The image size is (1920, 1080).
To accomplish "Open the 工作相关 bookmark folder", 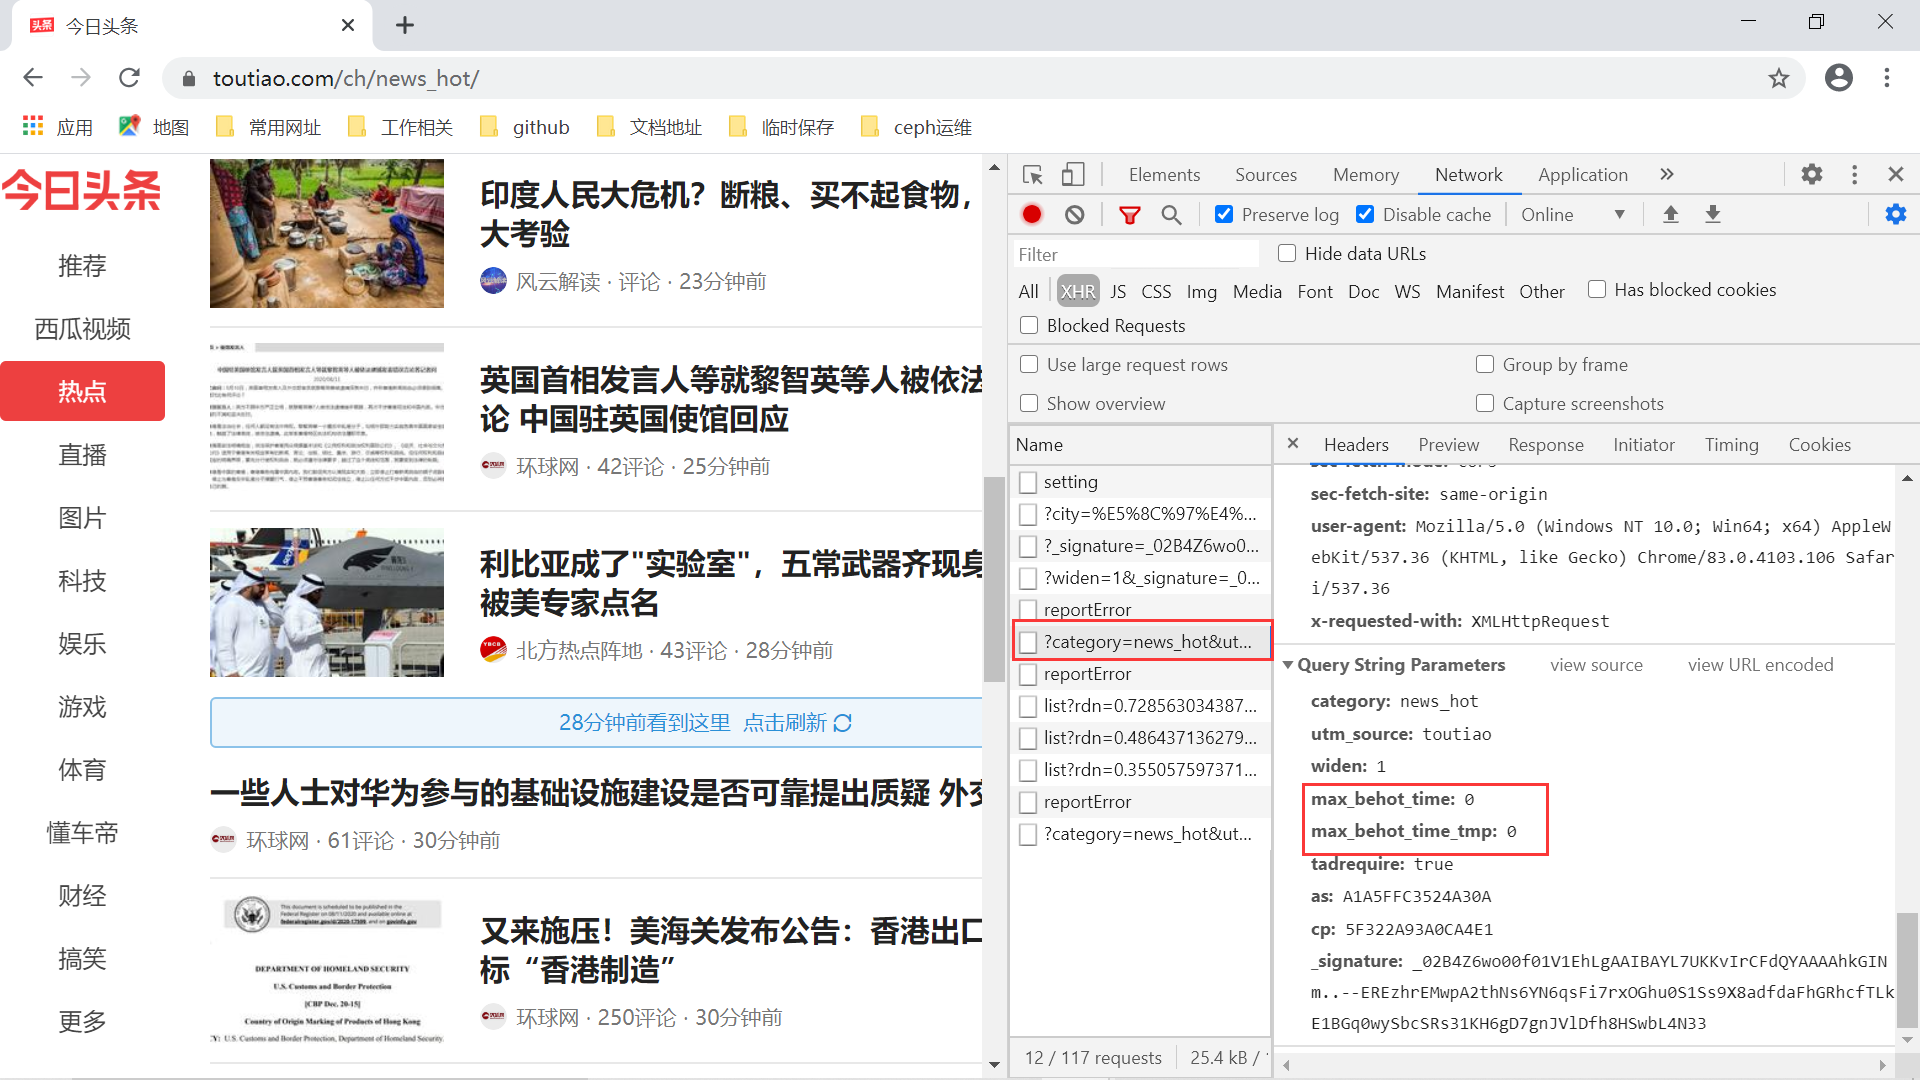I will [x=401, y=127].
